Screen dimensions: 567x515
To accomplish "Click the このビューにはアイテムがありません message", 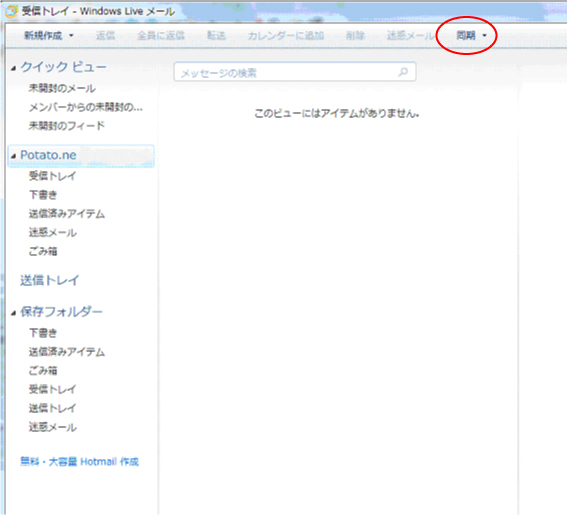I will pos(337,114).
